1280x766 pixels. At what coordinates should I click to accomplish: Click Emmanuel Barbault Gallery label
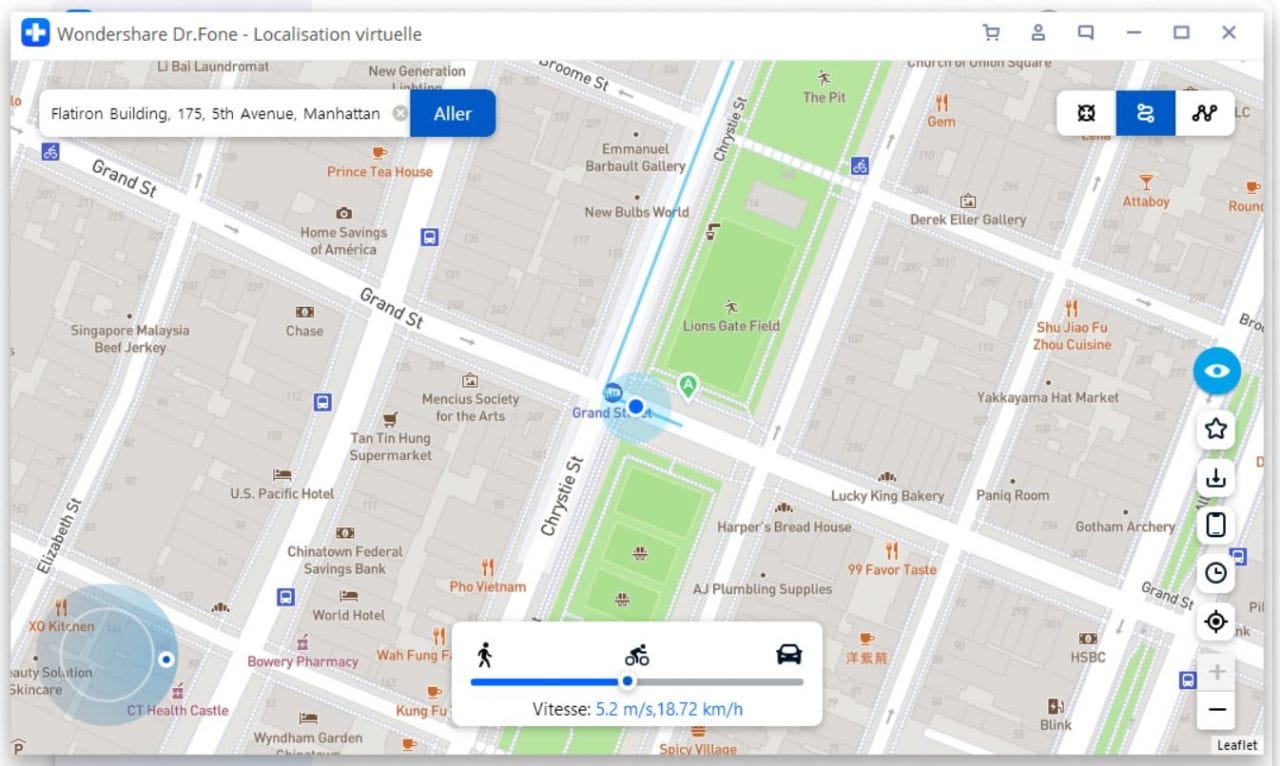(635, 157)
